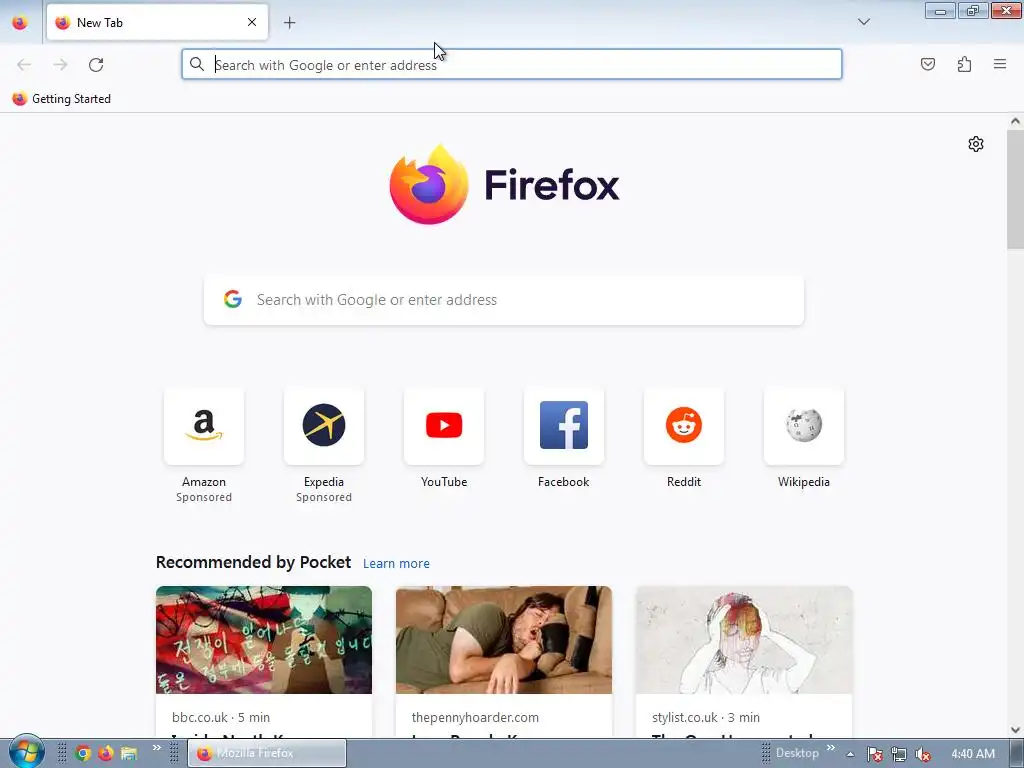Open the Amazon sponsored shortcut tile

[x=204, y=426]
